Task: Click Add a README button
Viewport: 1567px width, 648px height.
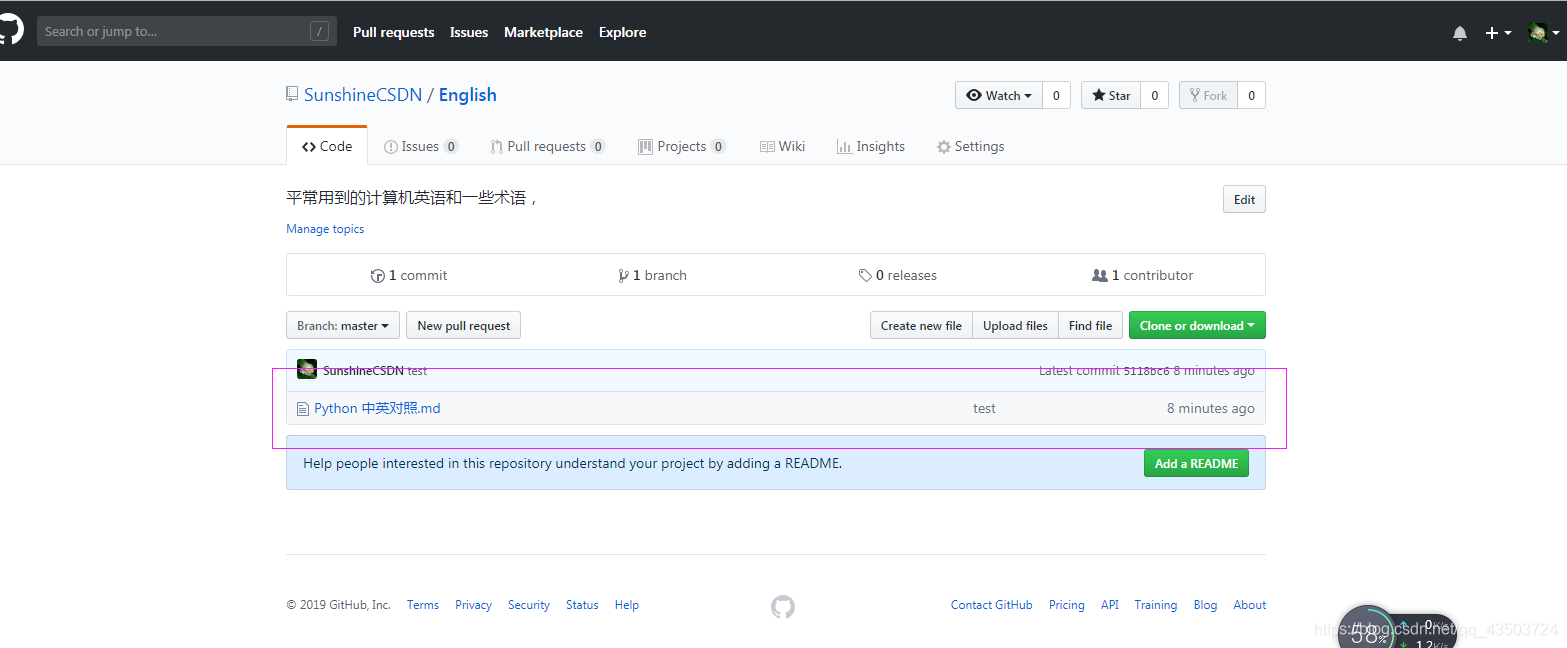Action: [x=1196, y=463]
